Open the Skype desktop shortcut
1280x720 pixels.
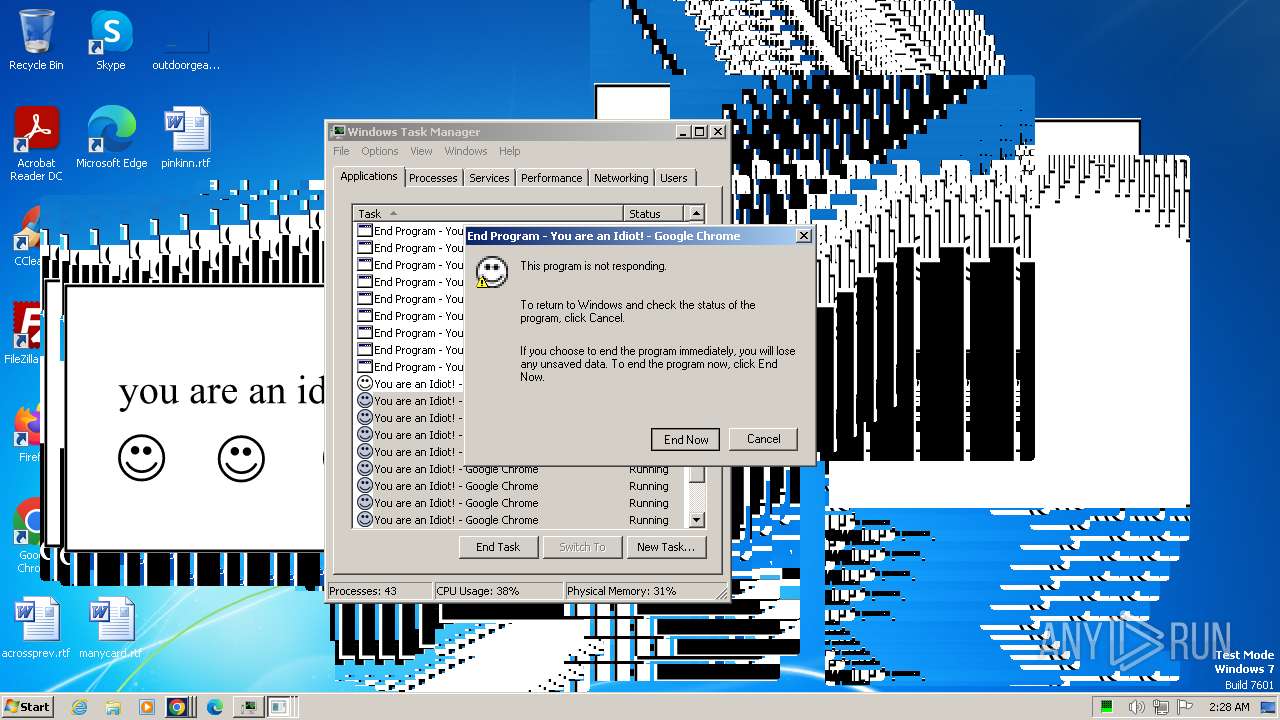110,40
